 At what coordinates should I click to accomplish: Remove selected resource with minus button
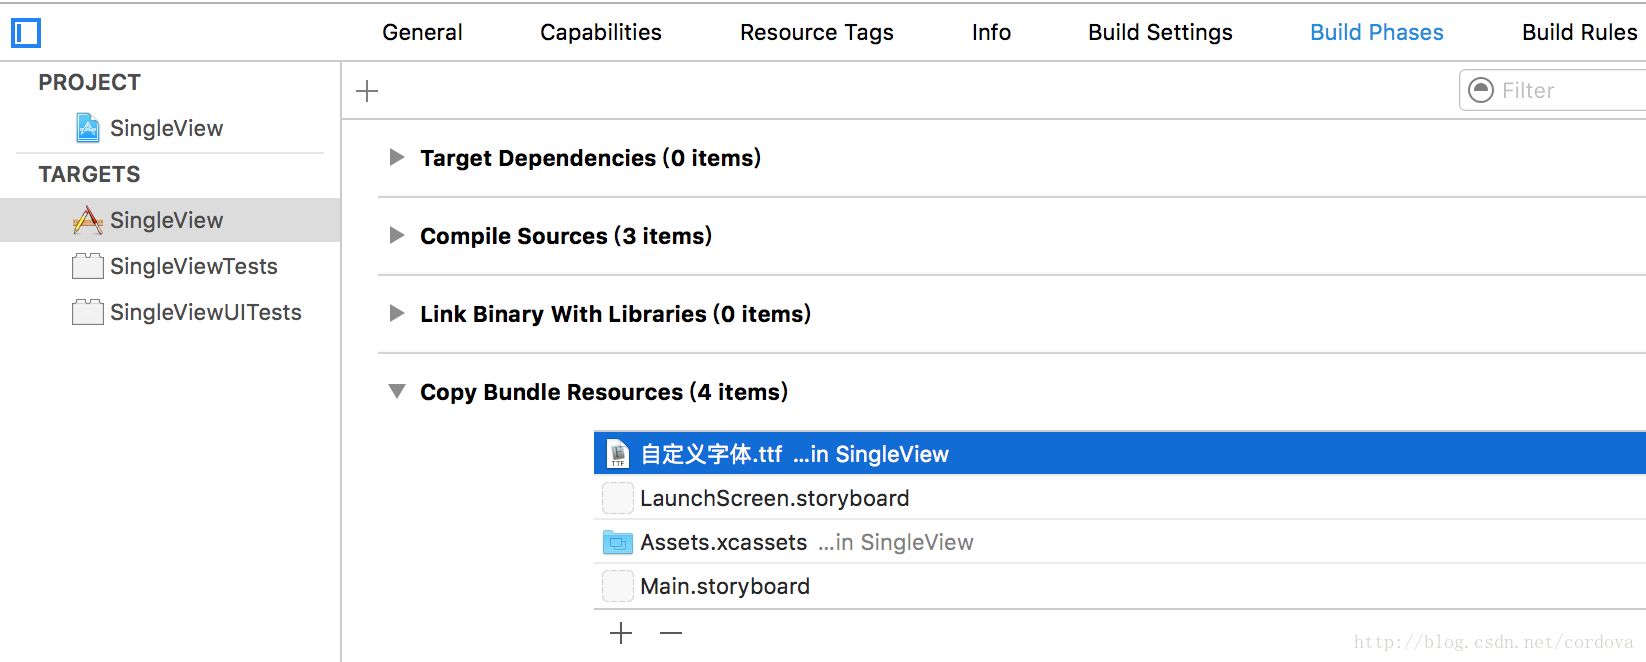click(671, 633)
